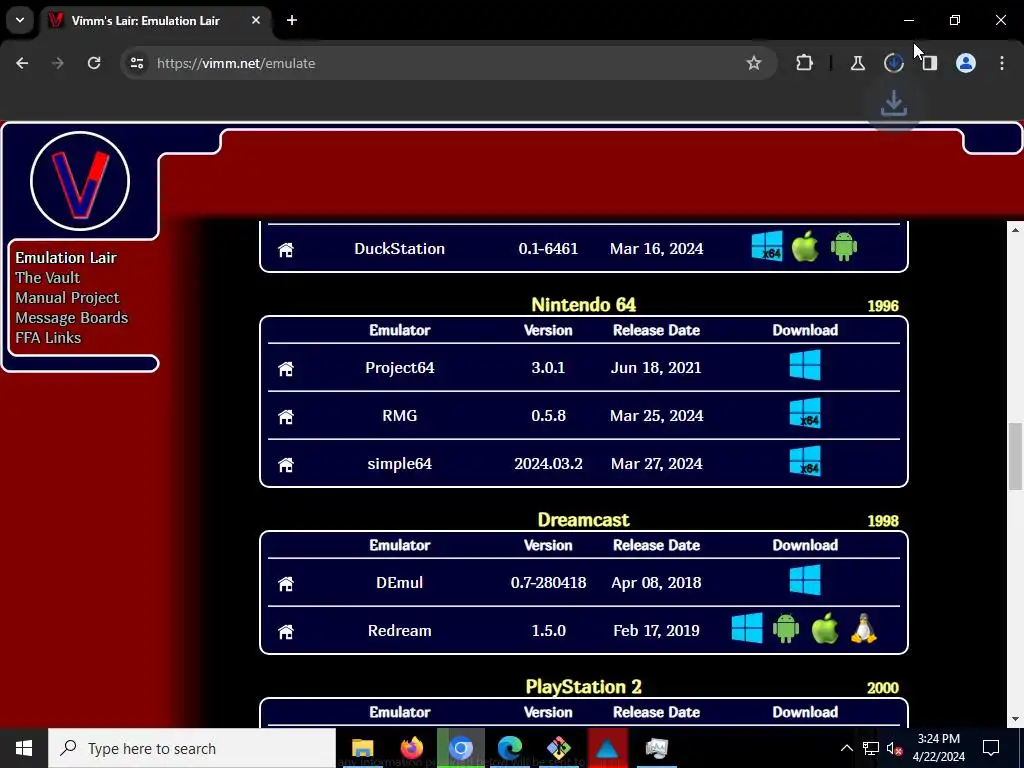1024x768 pixels.
Task: Click the RMG emulator name
Action: [x=399, y=415]
